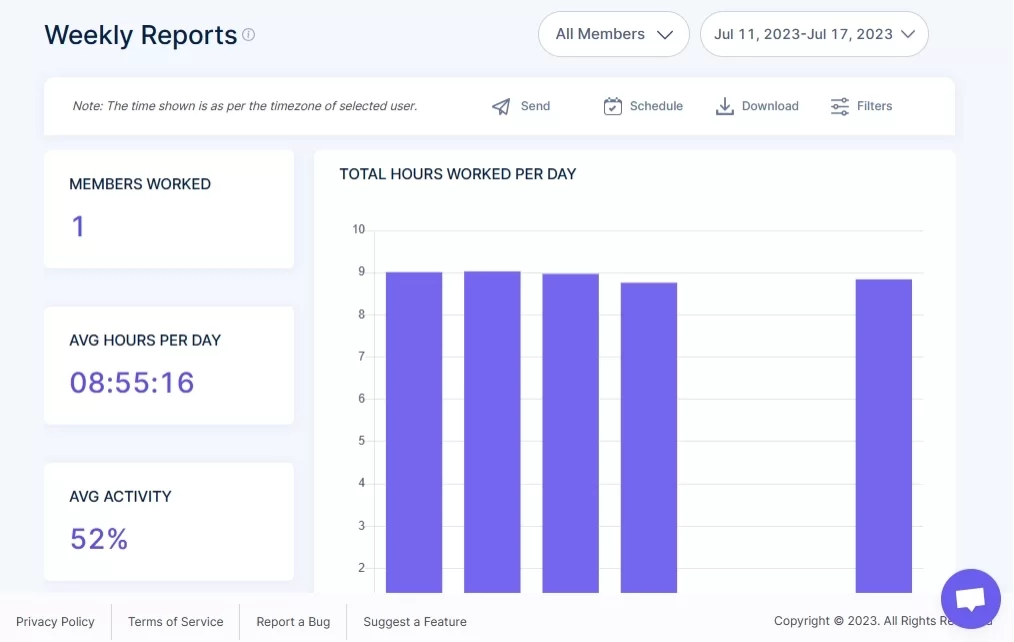Open the Report a Bug link

point(293,621)
